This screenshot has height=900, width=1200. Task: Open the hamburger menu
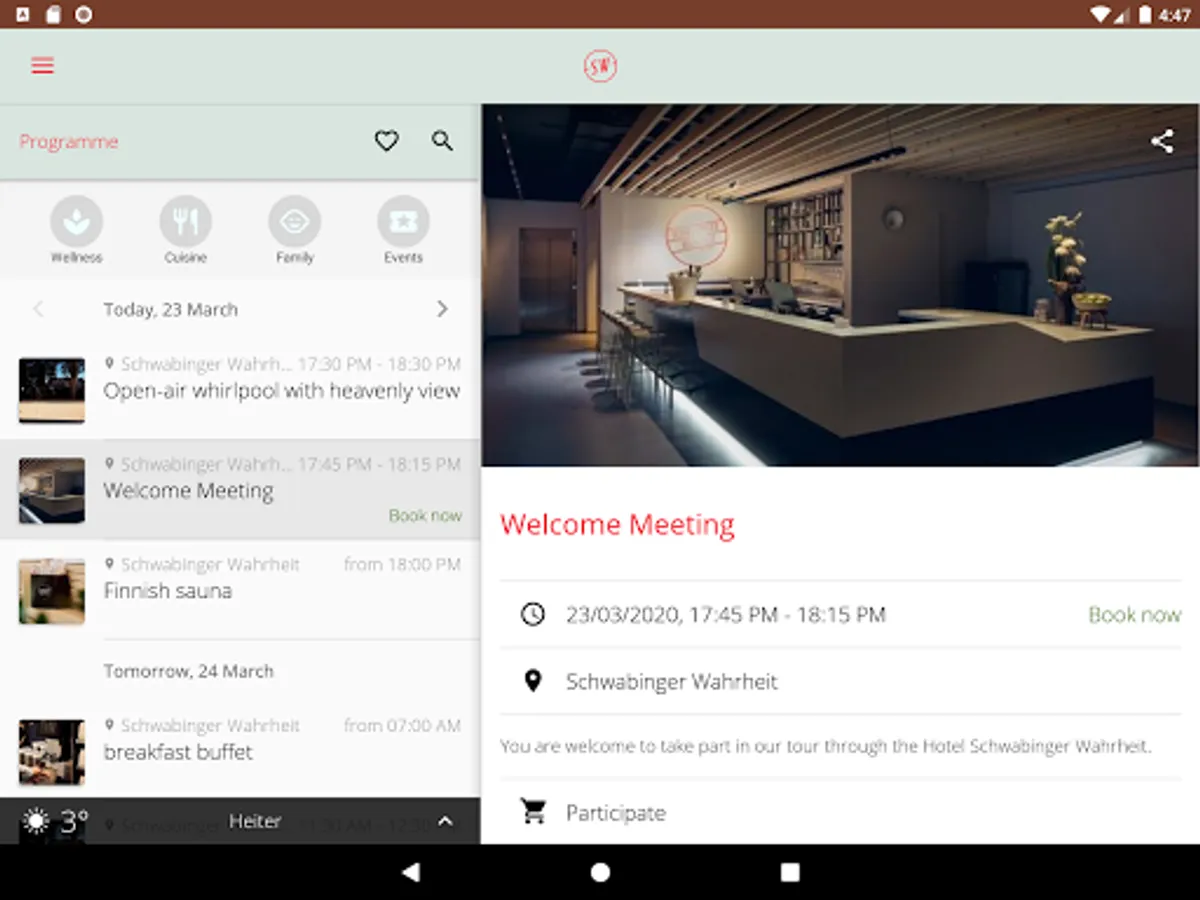42,66
